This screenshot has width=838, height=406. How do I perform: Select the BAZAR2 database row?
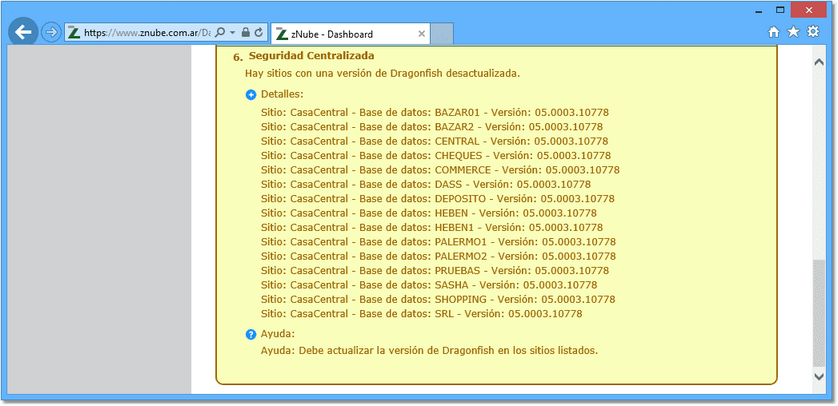(x=432, y=127)
